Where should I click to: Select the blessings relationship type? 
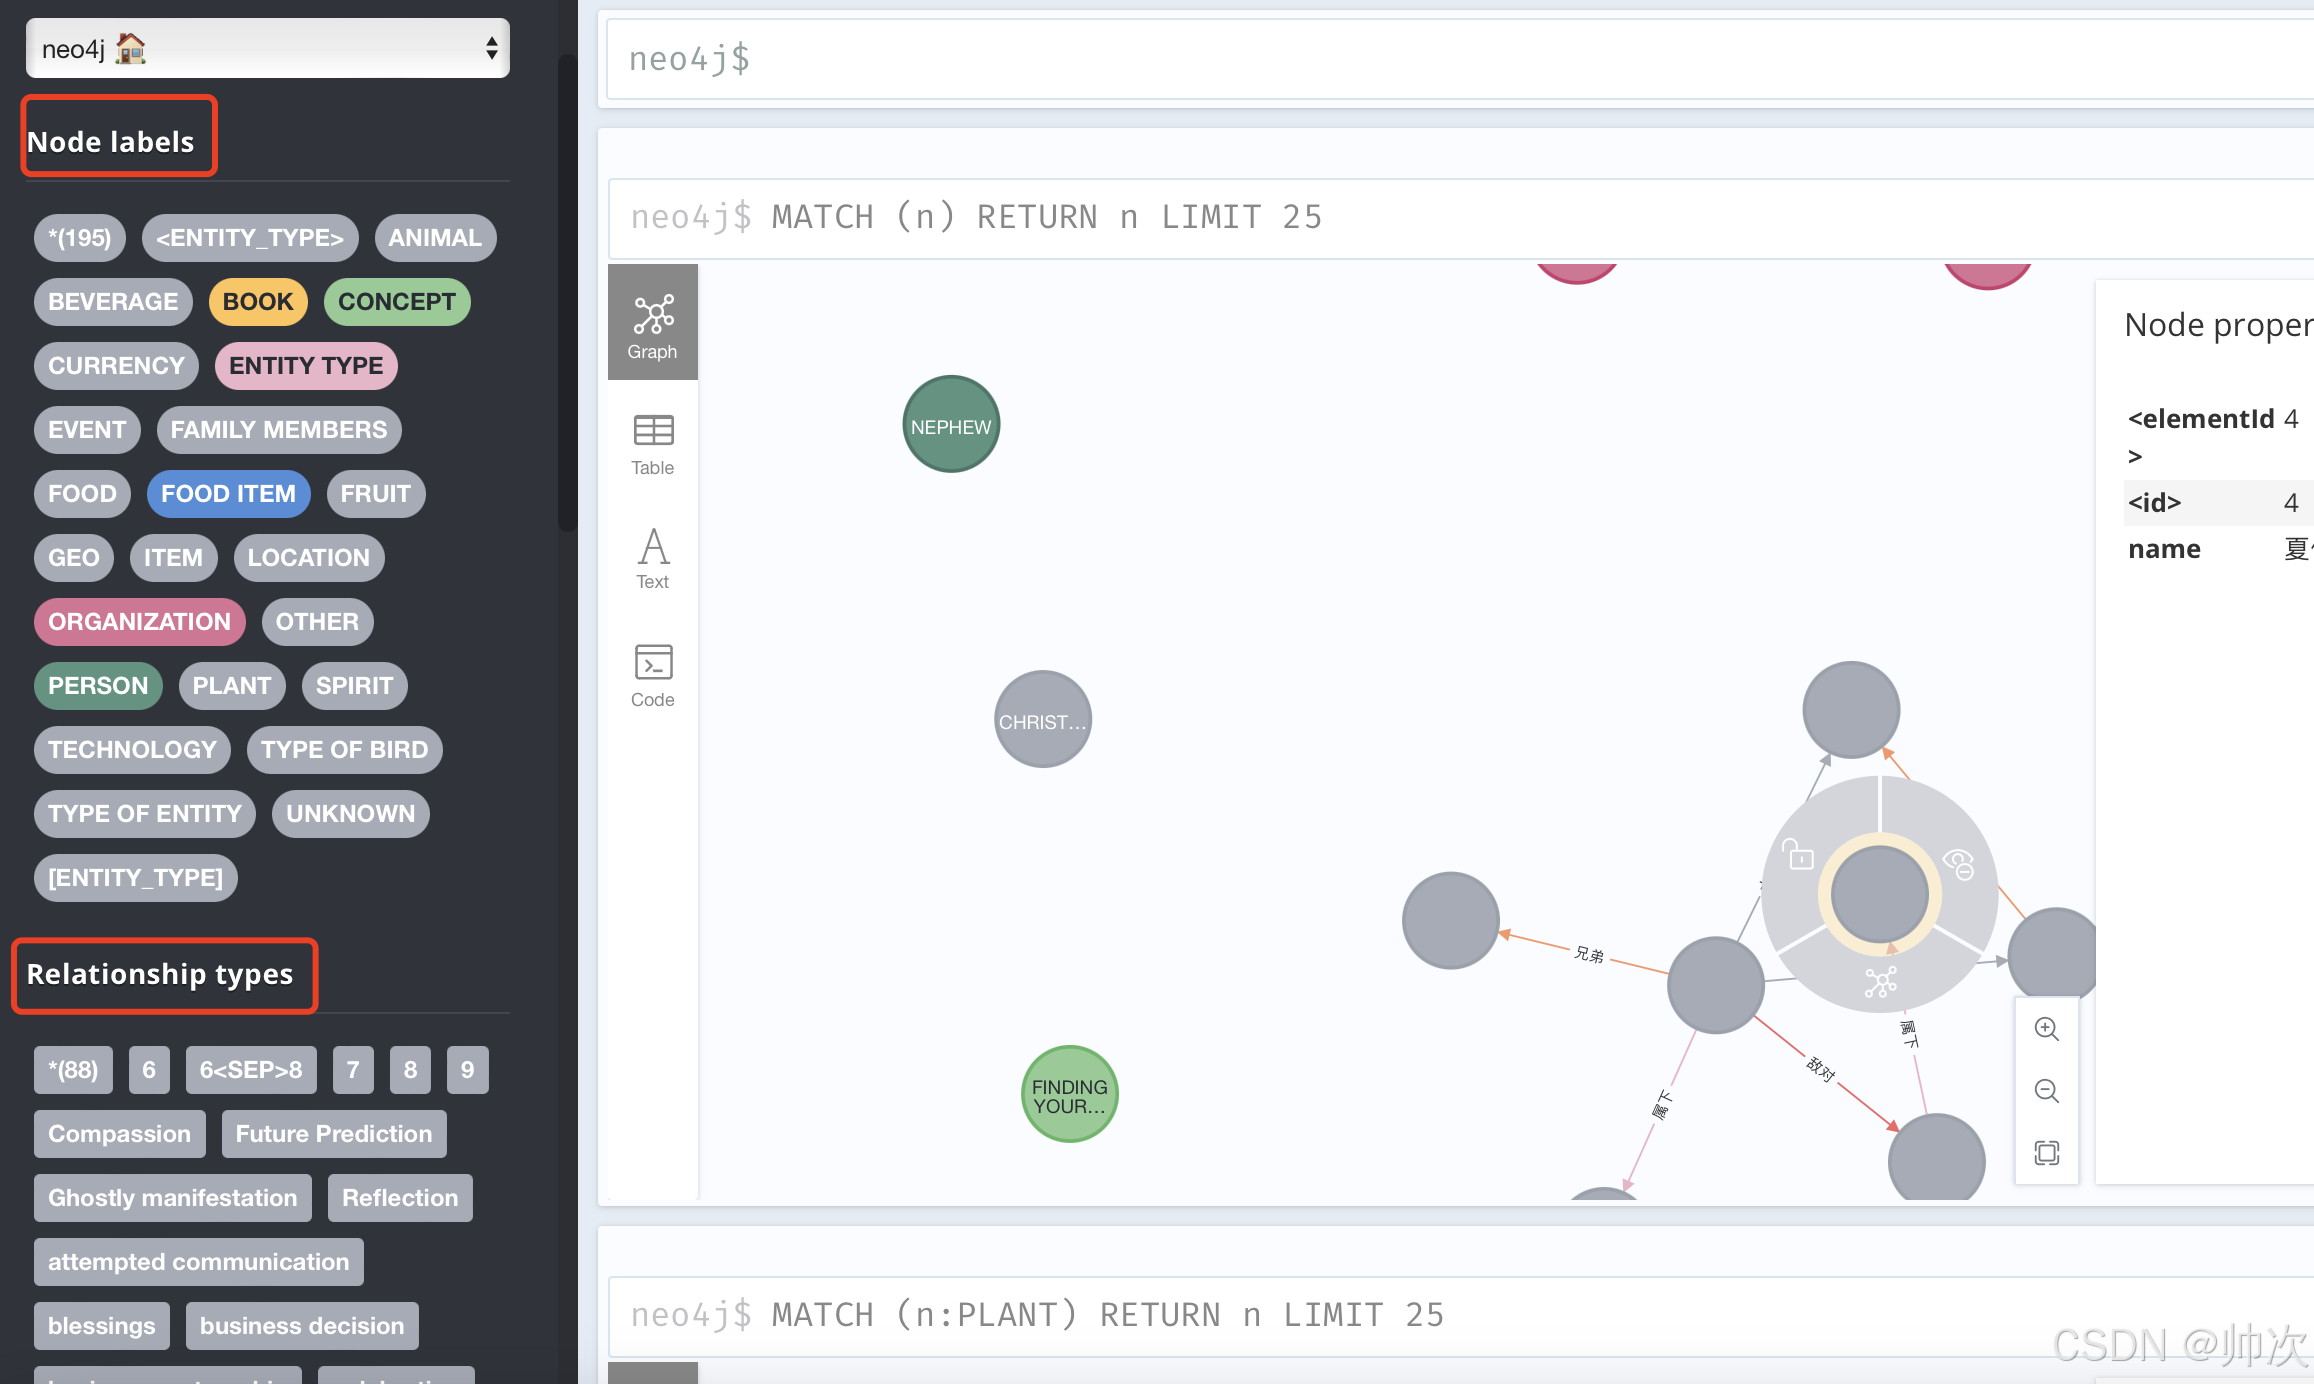pos(102,1326)
